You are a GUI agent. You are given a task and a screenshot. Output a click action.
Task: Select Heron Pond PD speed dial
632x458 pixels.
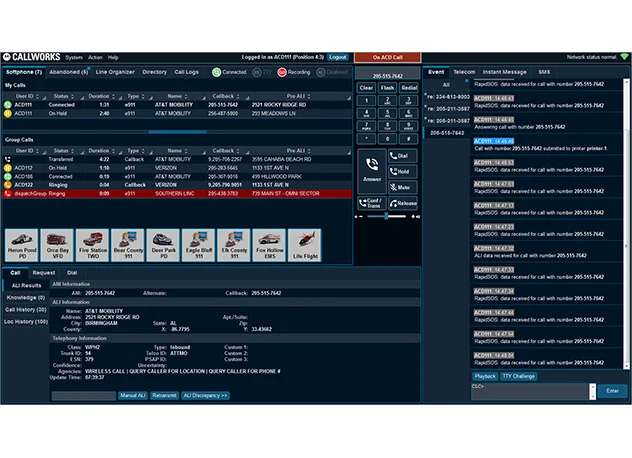22,243
